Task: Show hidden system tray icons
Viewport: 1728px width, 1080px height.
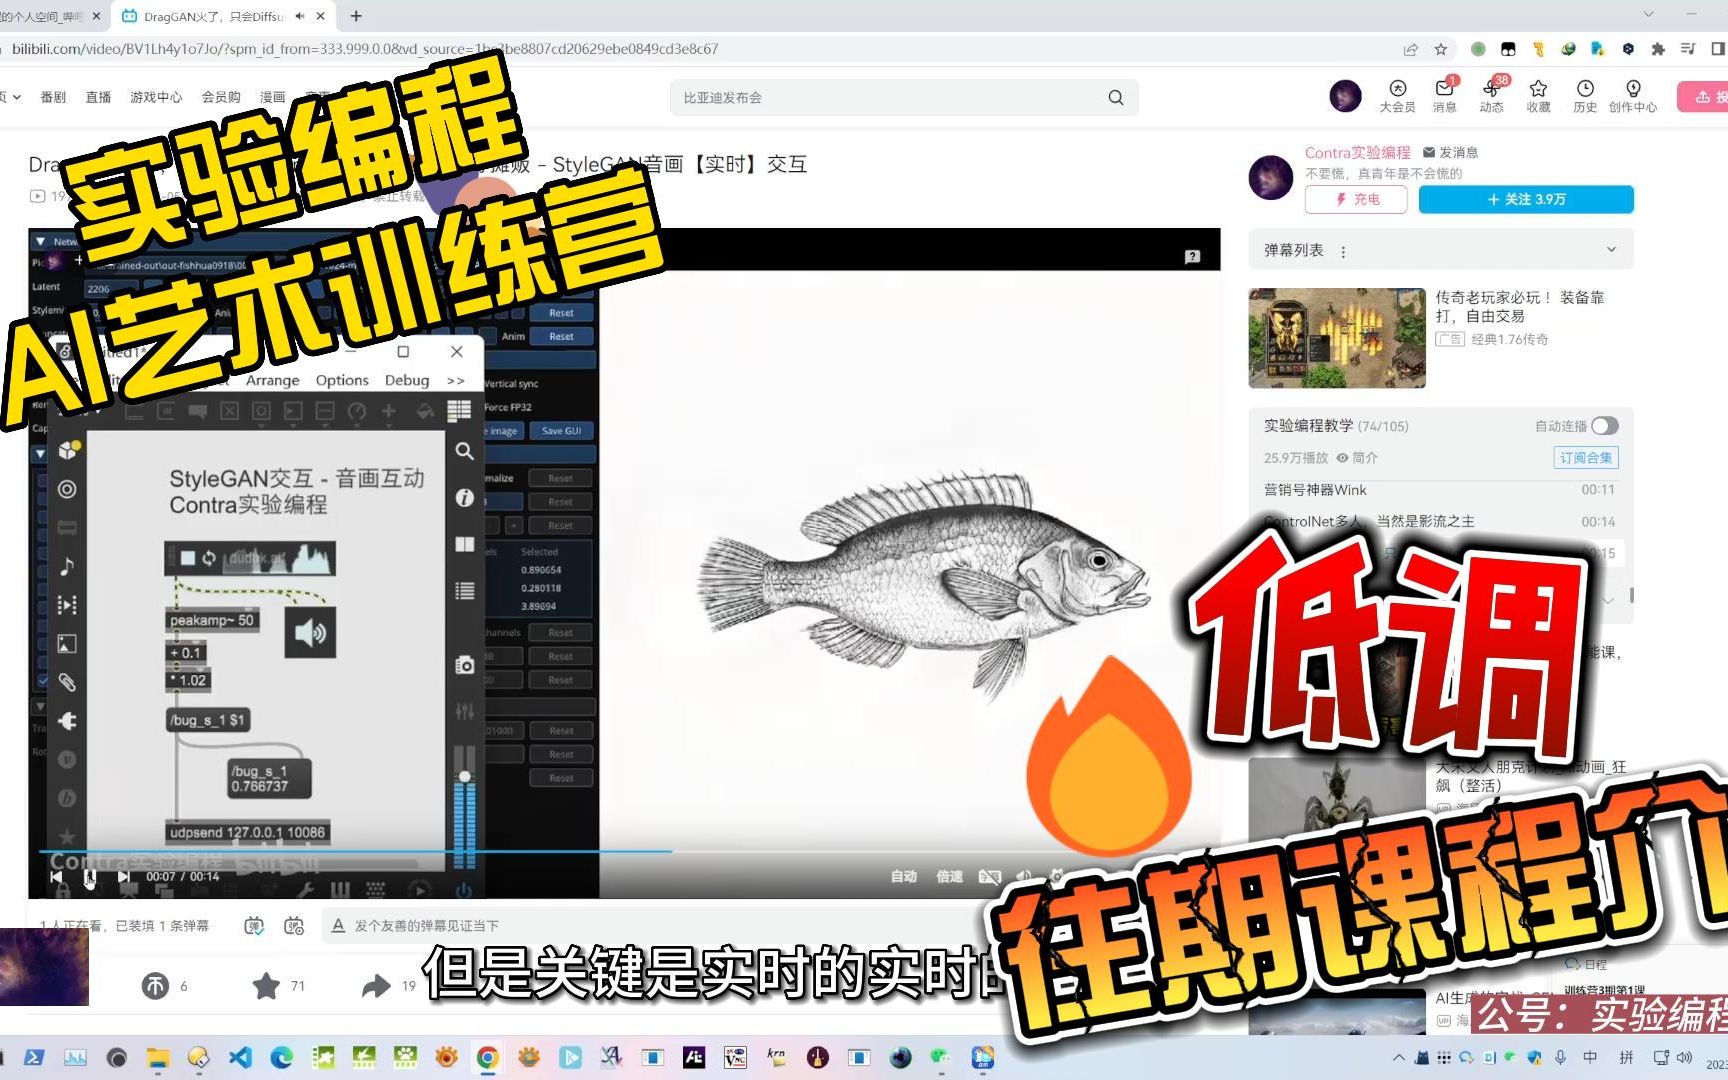Action: pos(1398,1057)
